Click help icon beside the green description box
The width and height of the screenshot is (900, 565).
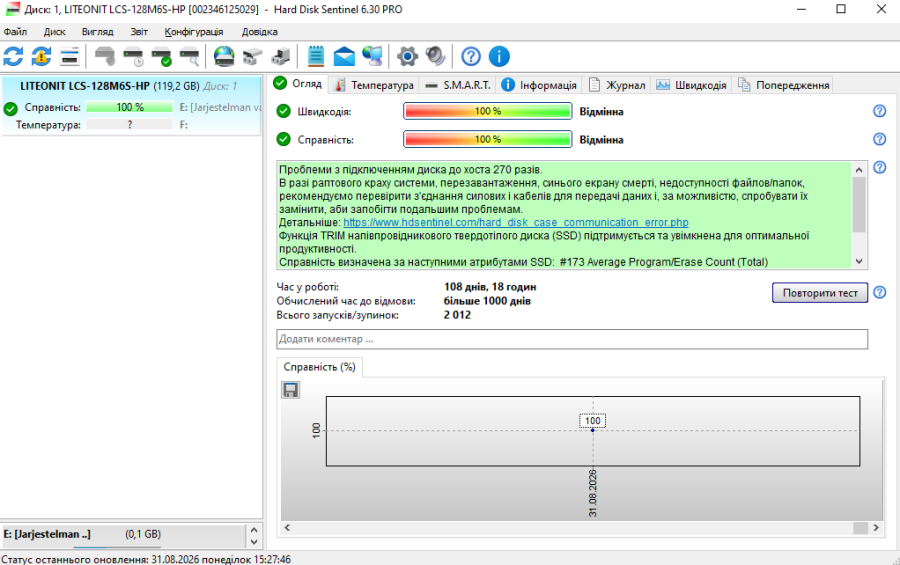pos(879,167)
